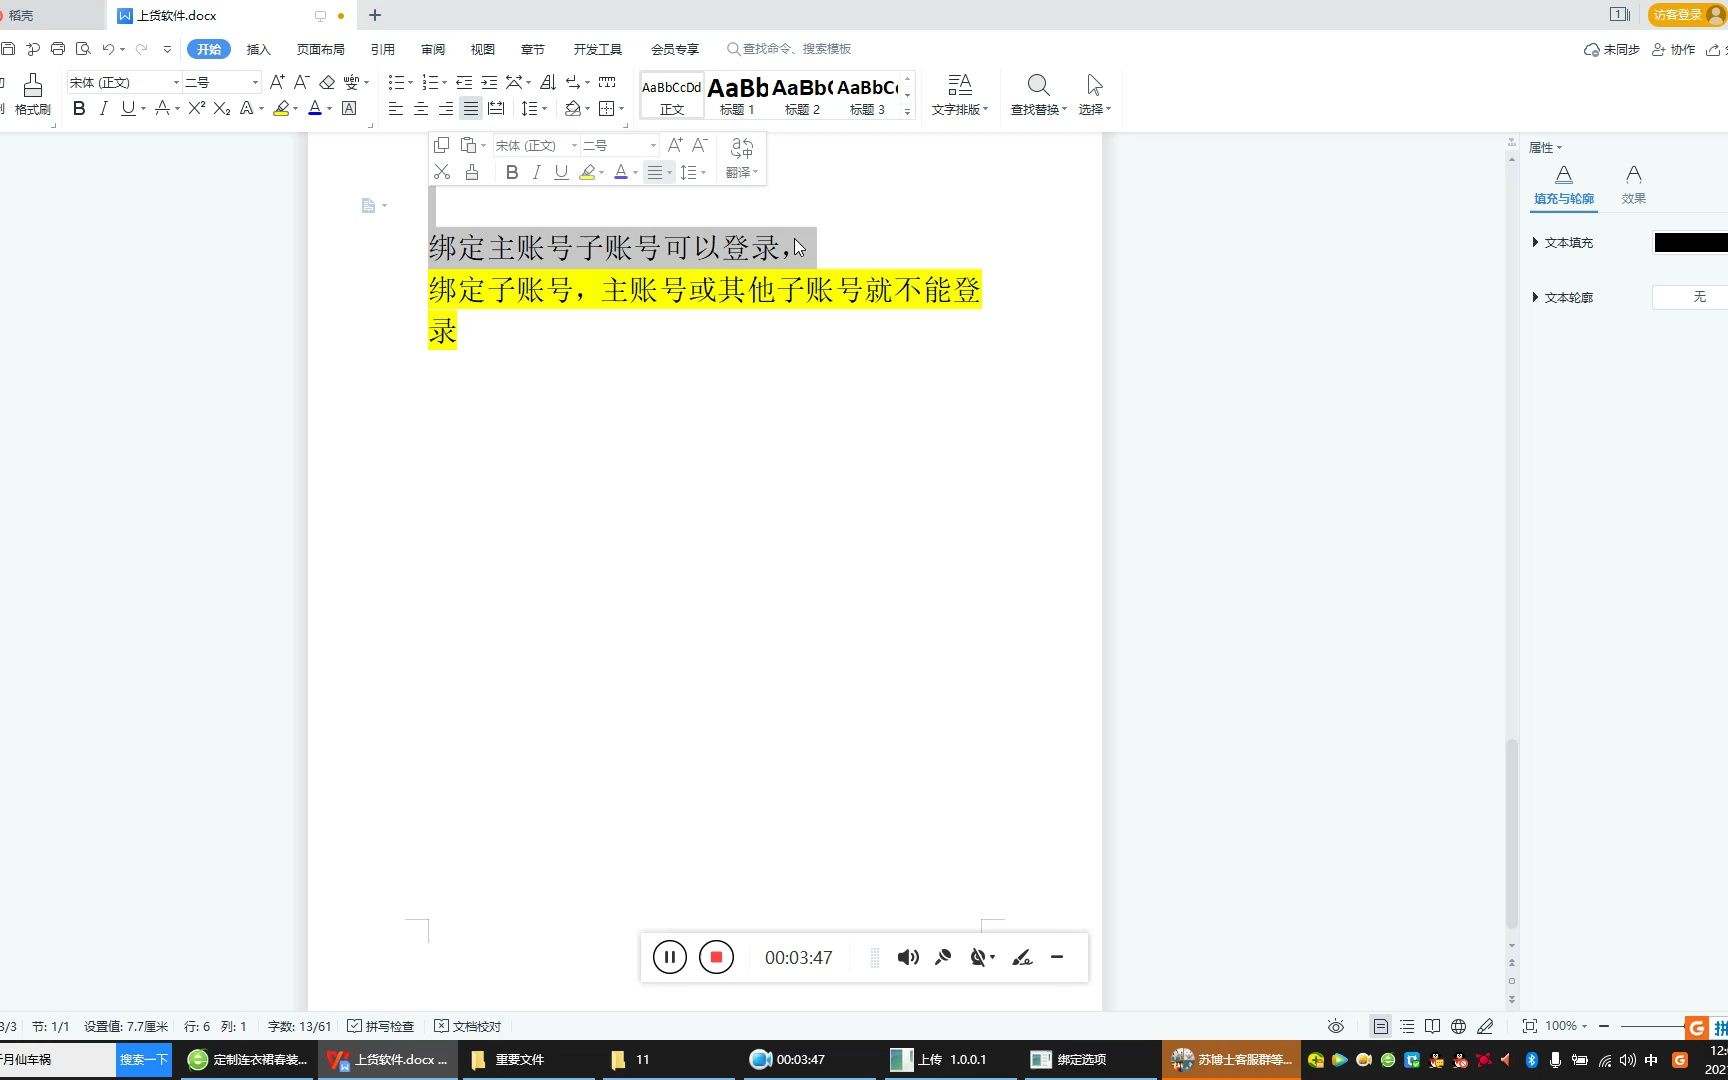Screen dimensions: 1728x1080
Task: Click the superscript X² icon
Action: (194, 108)
